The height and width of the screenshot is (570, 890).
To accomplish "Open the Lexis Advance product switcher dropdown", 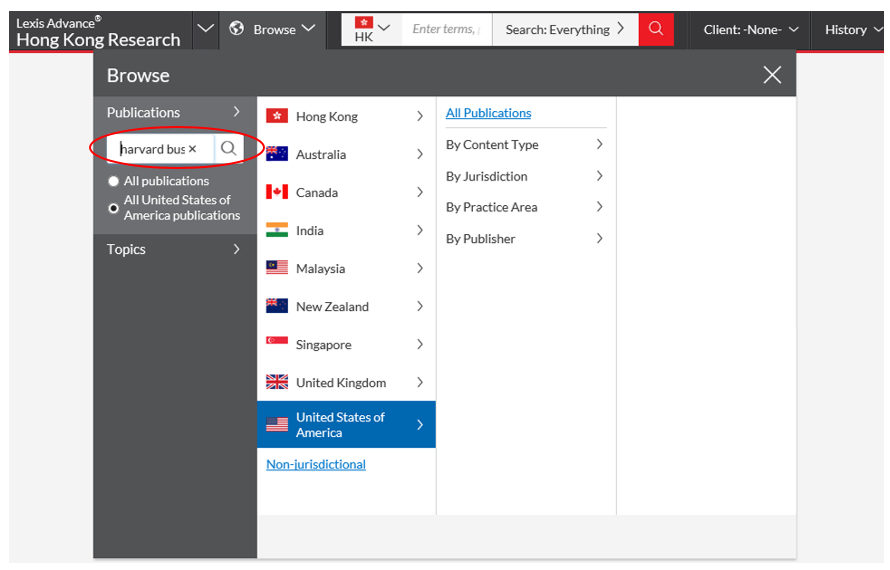I will click(205, 28).
